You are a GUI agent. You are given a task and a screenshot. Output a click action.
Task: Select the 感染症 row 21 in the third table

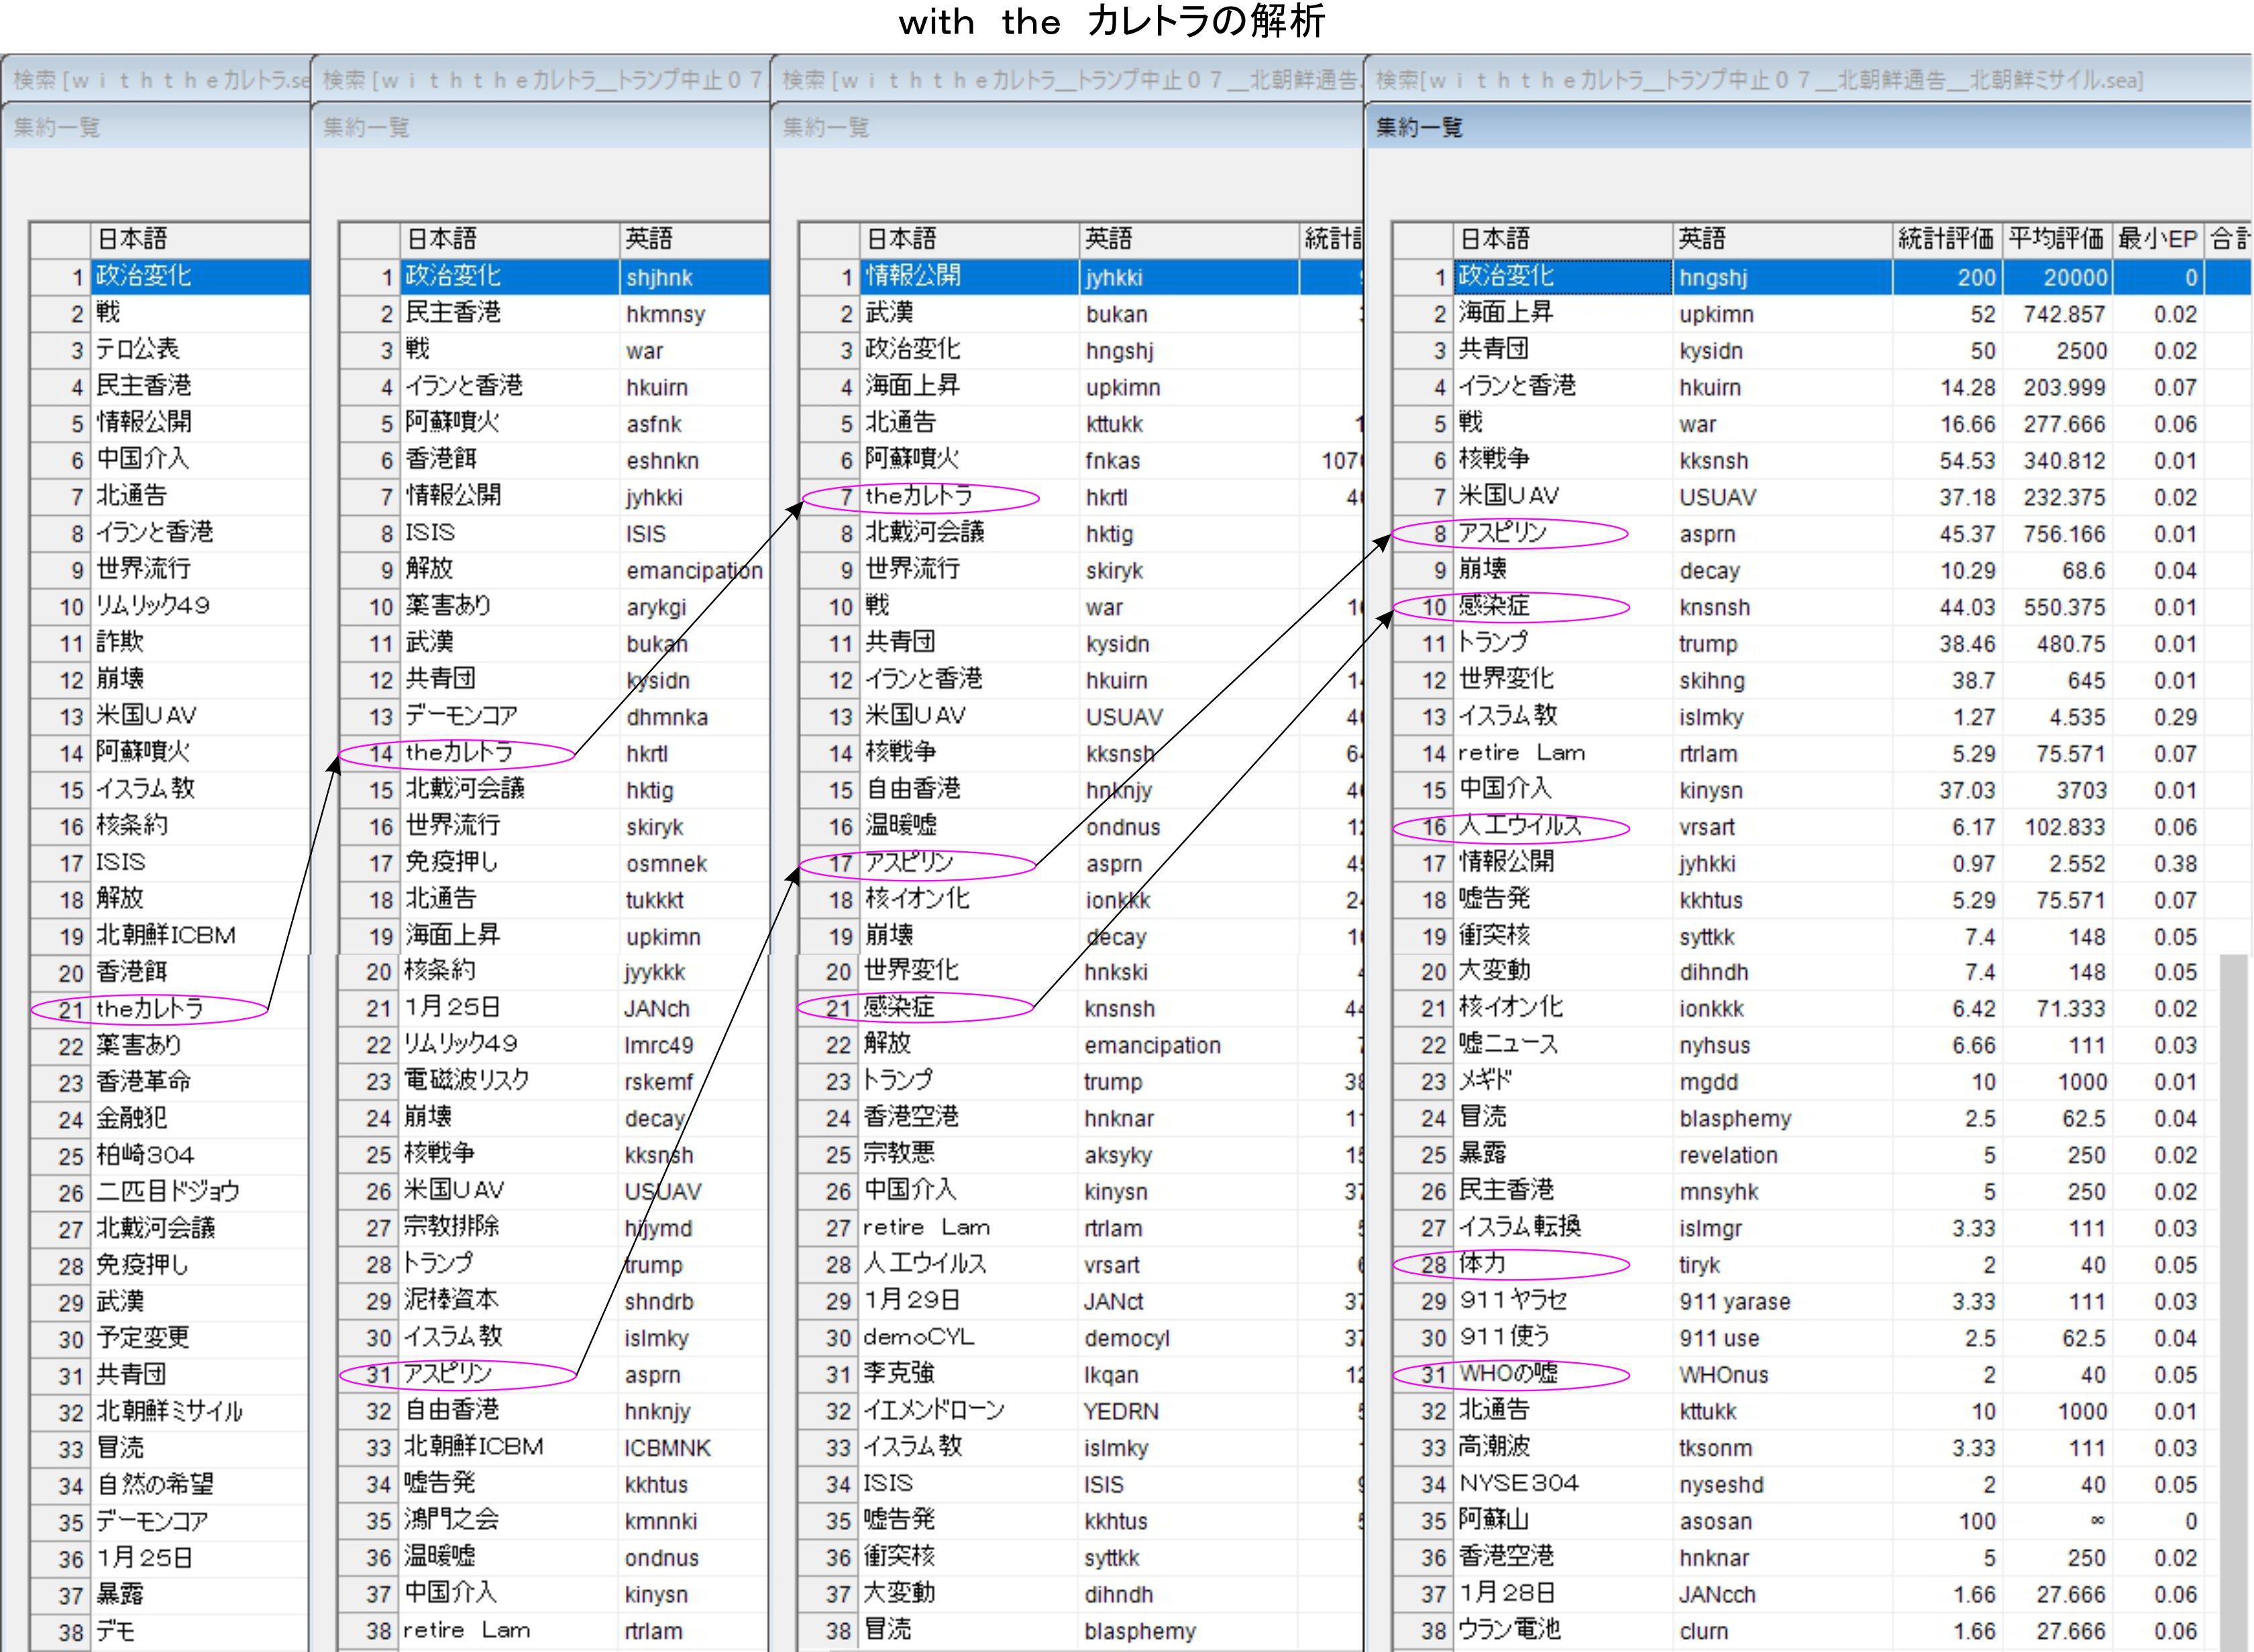tap(899, 1008)
